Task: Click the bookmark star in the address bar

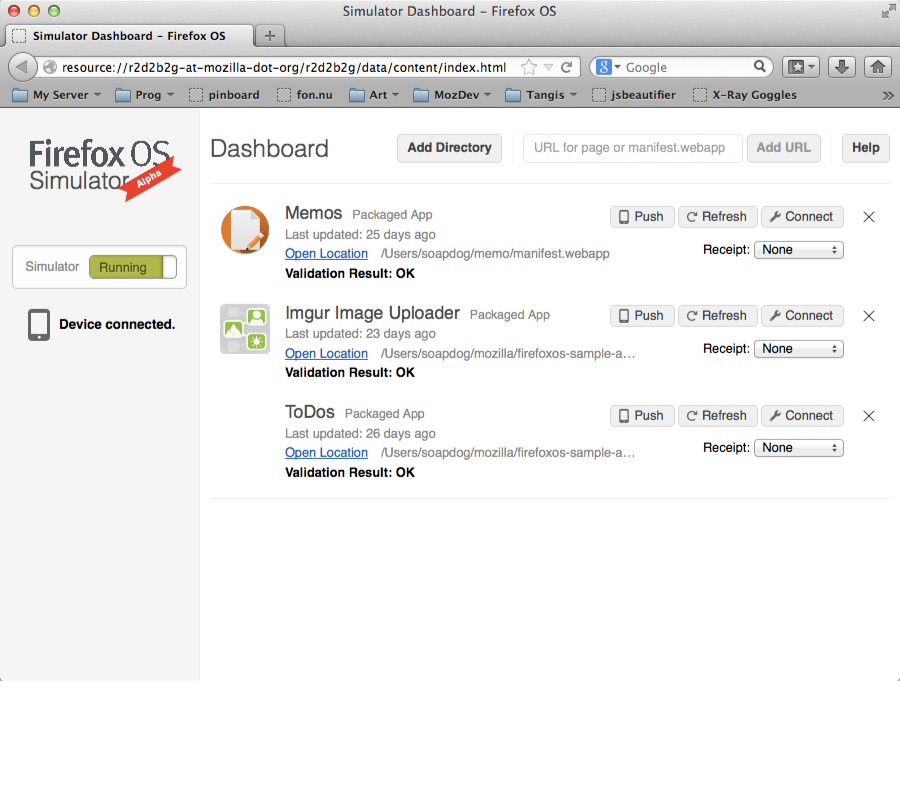Action: coord(527,66)
